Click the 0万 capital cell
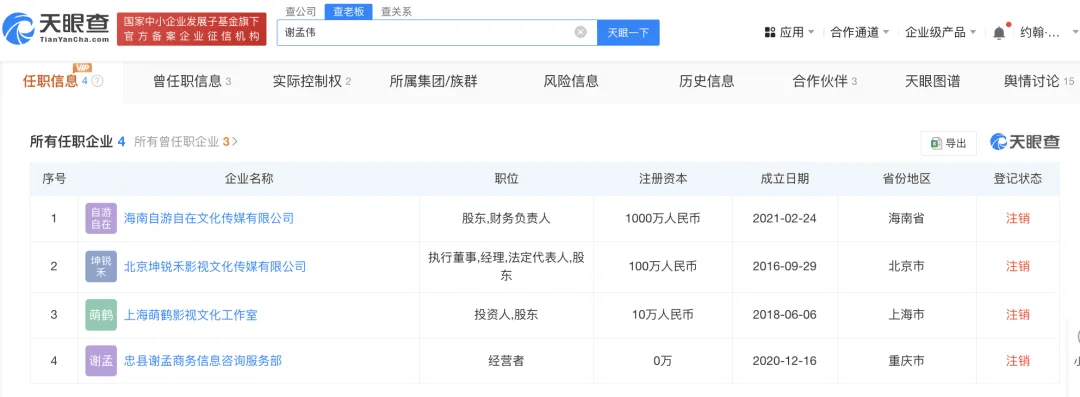The height and width of the screenshot is (397, 1080). coord(663,360)
